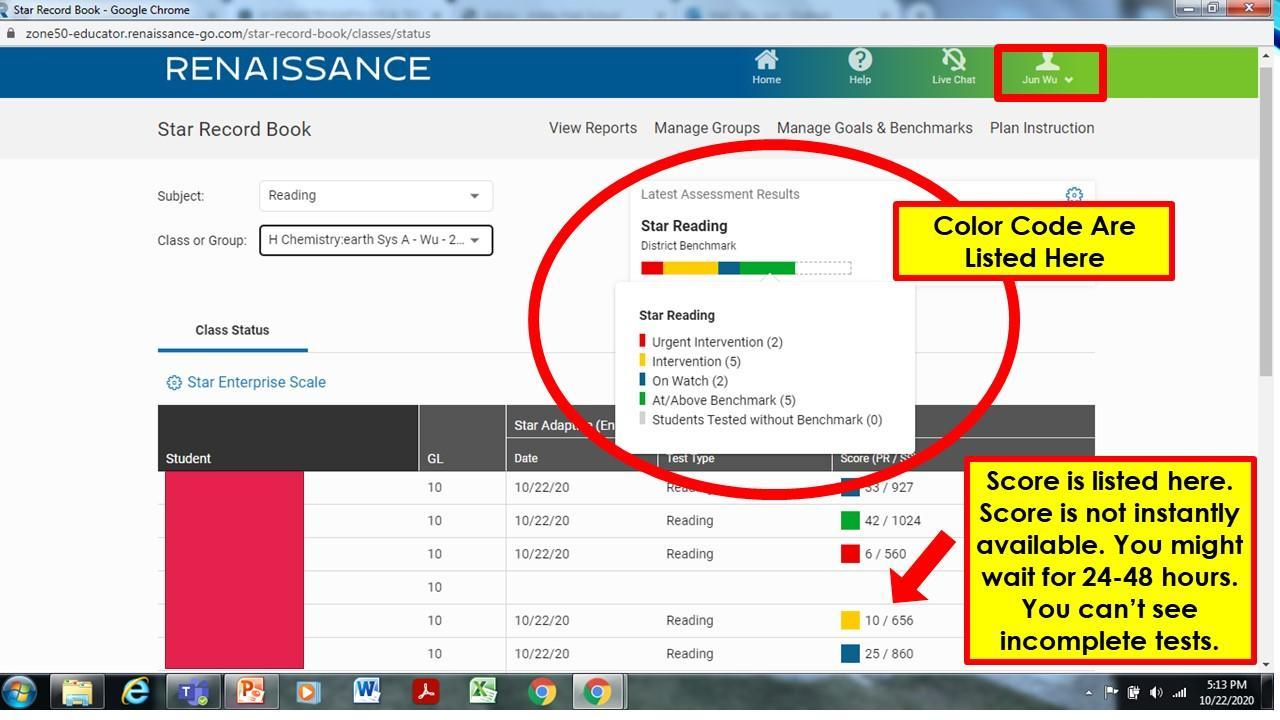Open Adobe Acrobat from the taskbar
The image size is (1280, 720).
426,692
